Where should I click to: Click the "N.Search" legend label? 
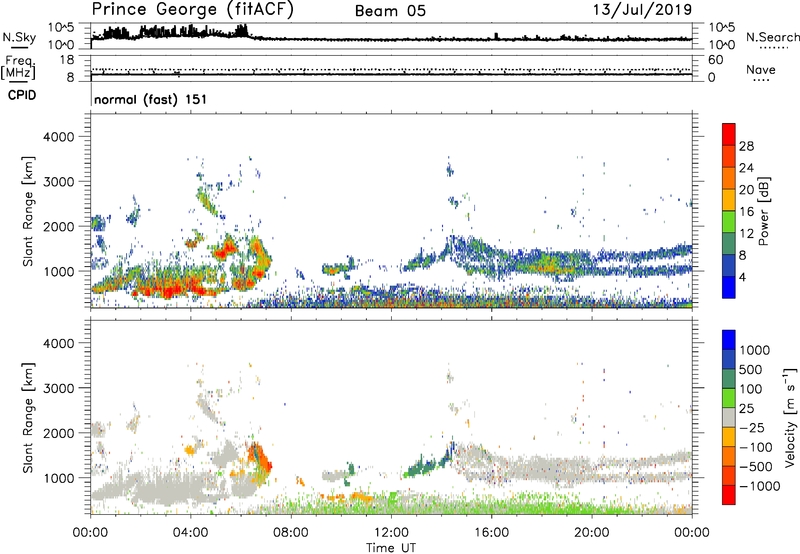773,37
